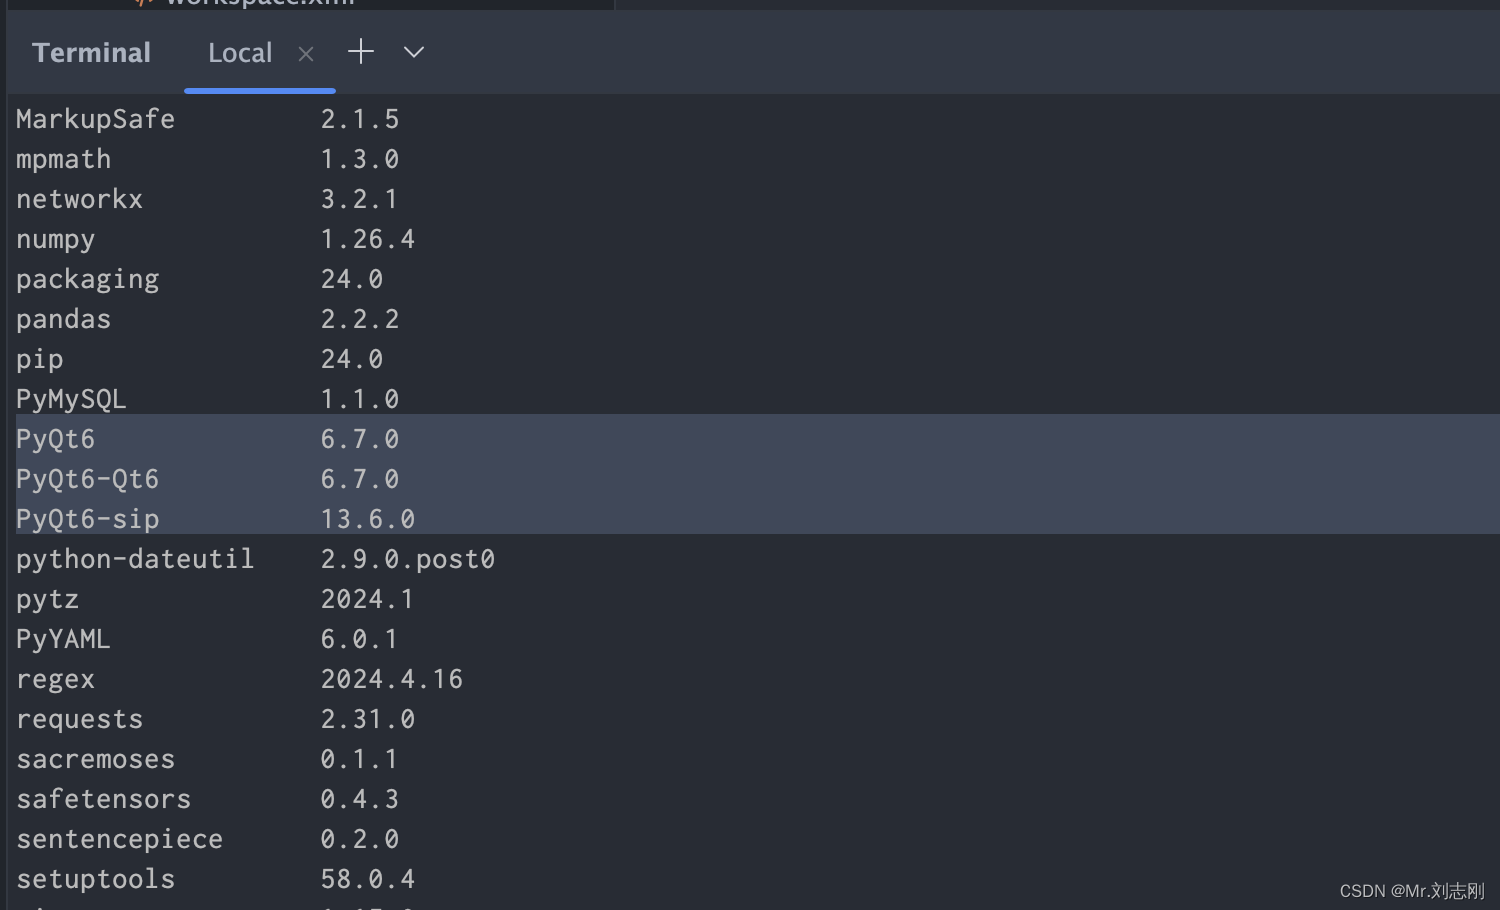Image resolution: width=1500 pixels, height=910 pixels.
Task: Click the safetensors package name
Action: point(103,799)
